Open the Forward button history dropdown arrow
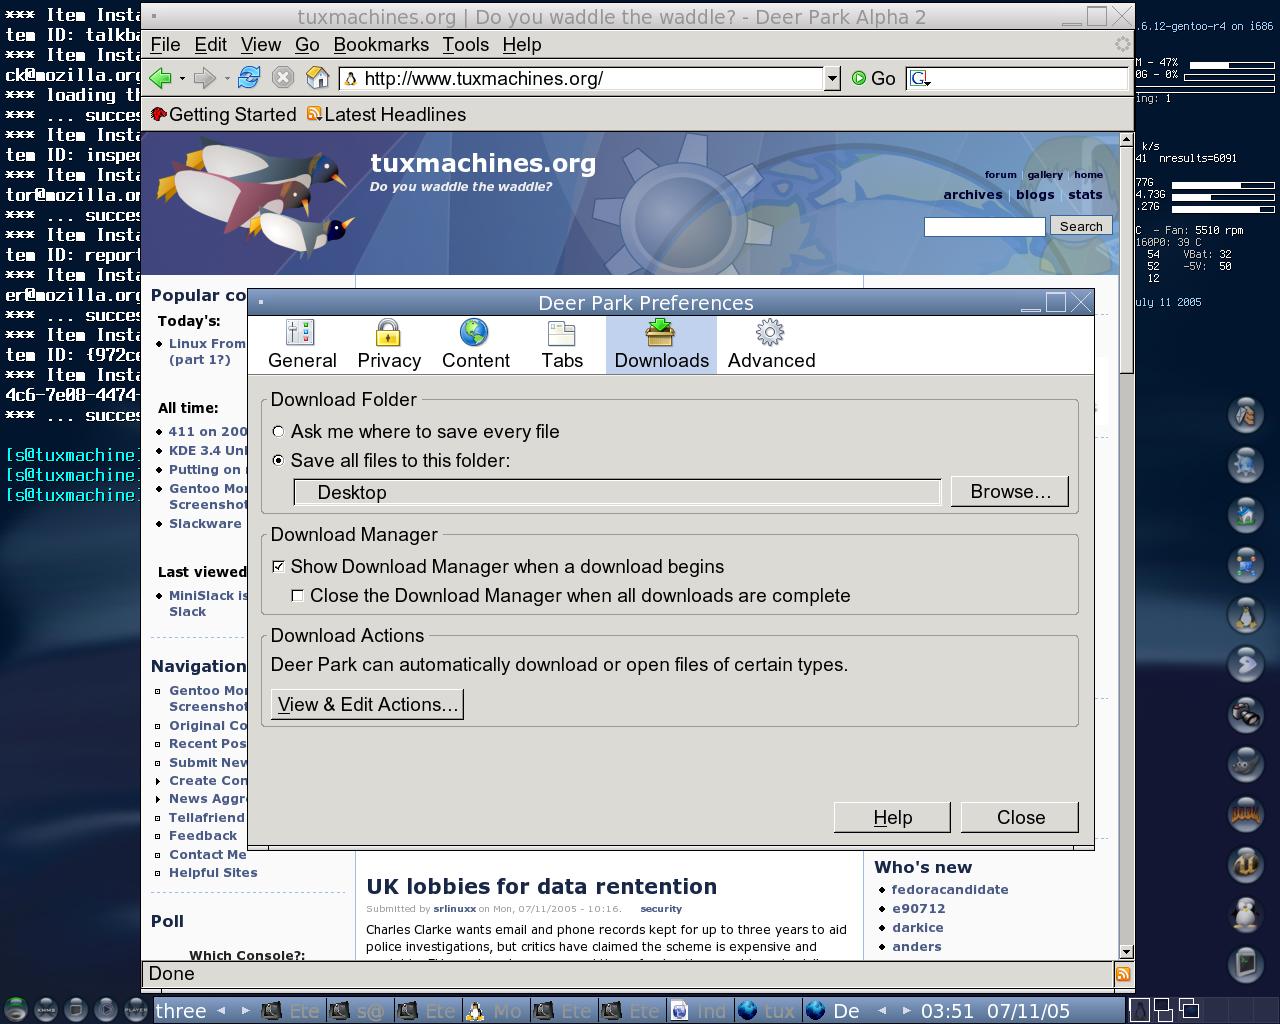The image size is (1280, 1024). tap(227, 79)
